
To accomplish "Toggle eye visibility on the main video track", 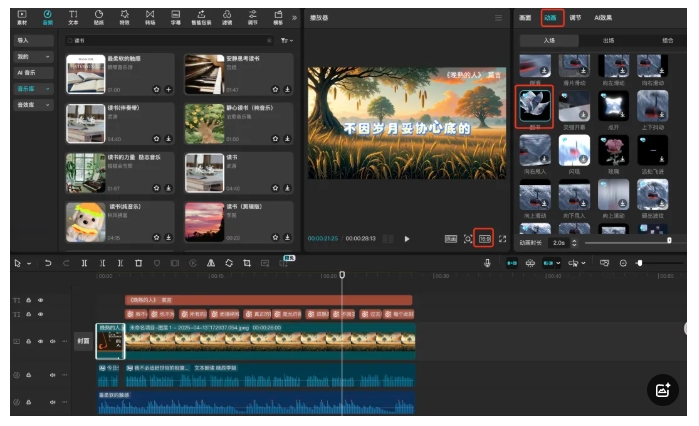I will click(x=41, y=341).
